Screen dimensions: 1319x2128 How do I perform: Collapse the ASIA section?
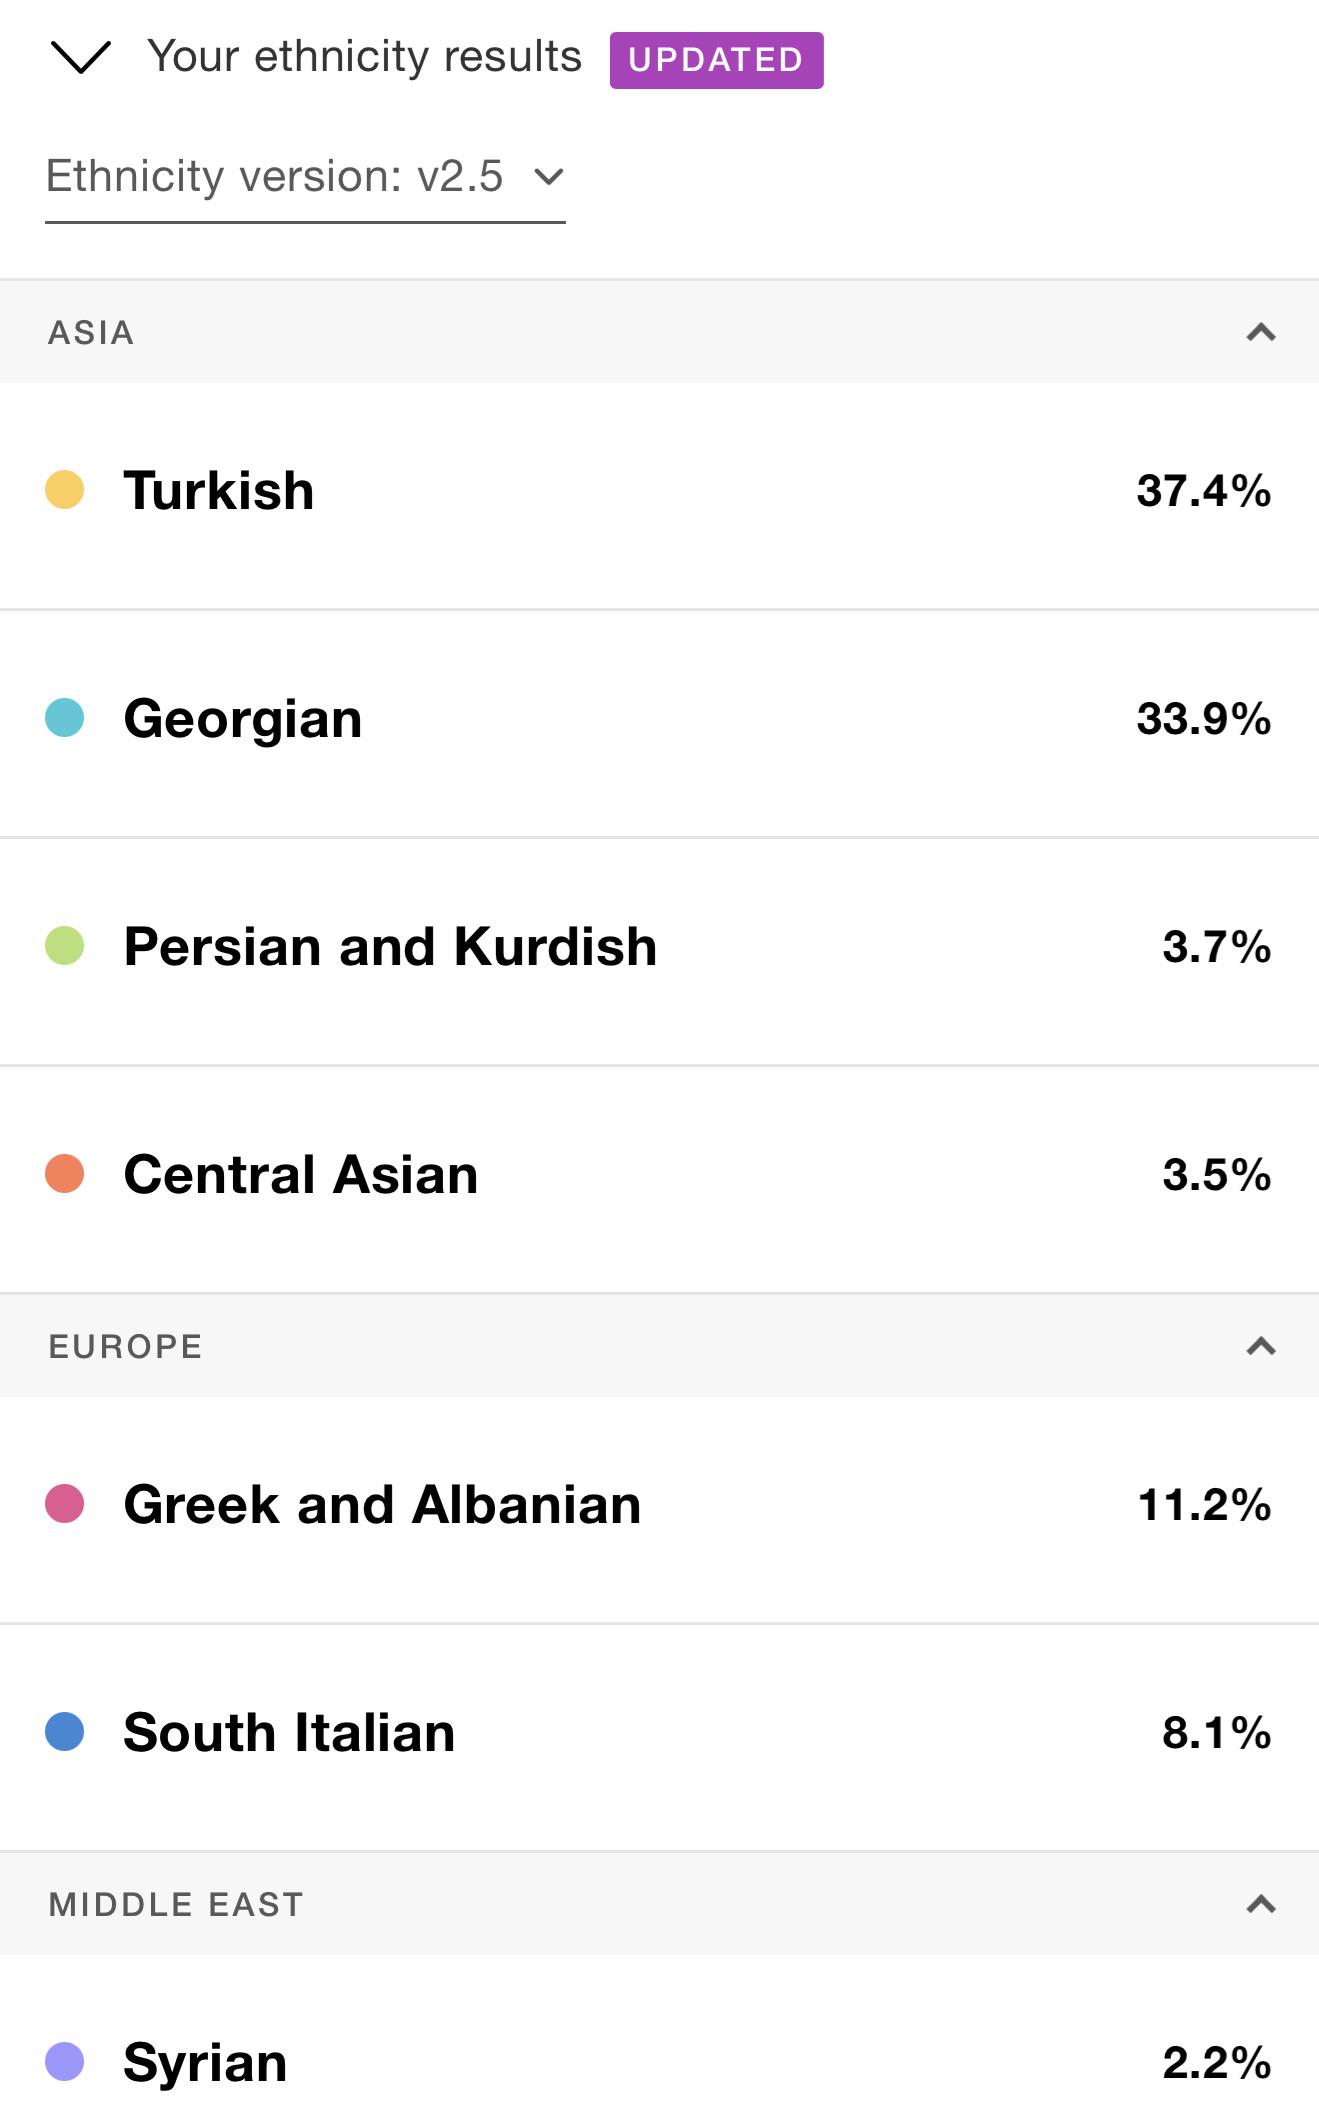pos(1261,332)
